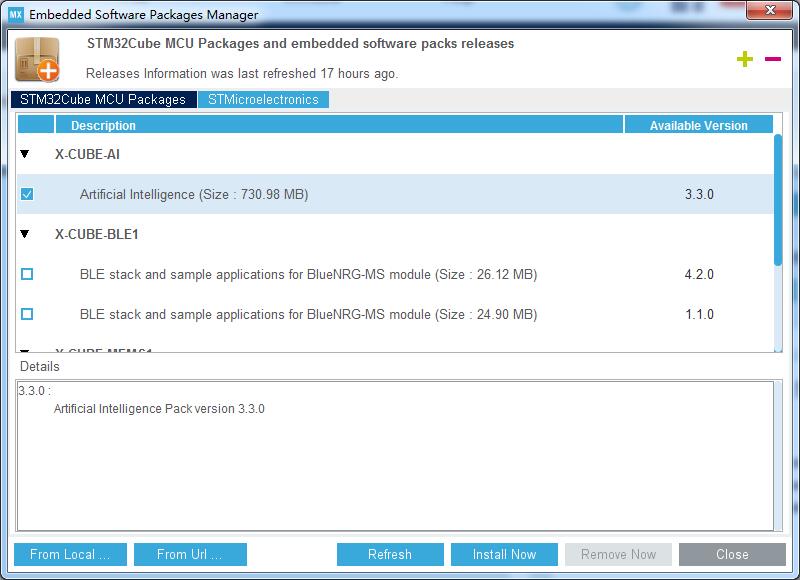The image size is (800, 580).
Task: Select the STMicroelectronics tab
Action: 264,100
